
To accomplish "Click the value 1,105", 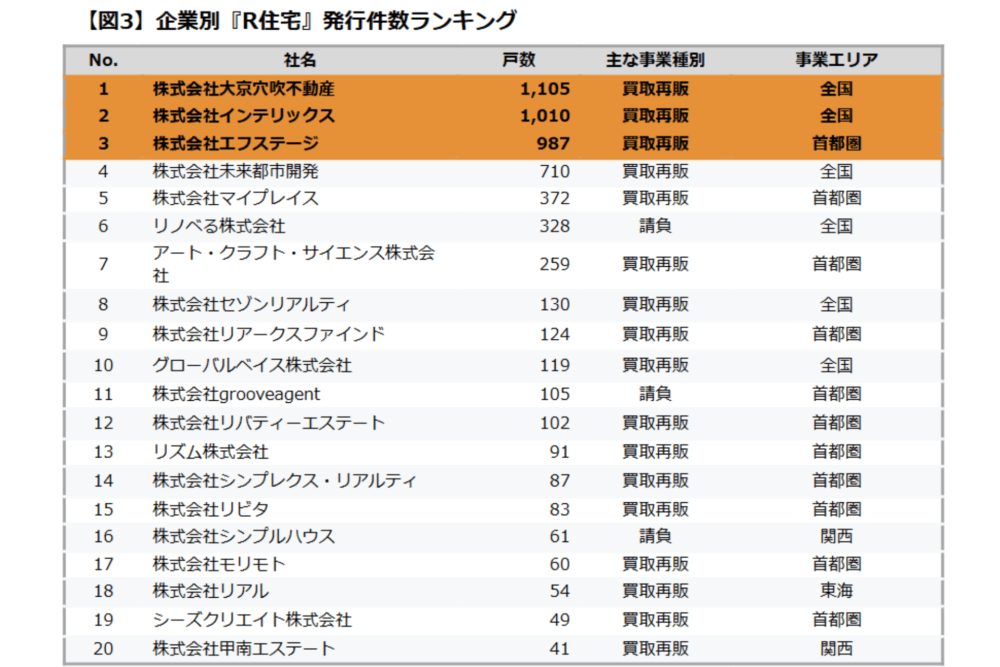I will point(545,89).
